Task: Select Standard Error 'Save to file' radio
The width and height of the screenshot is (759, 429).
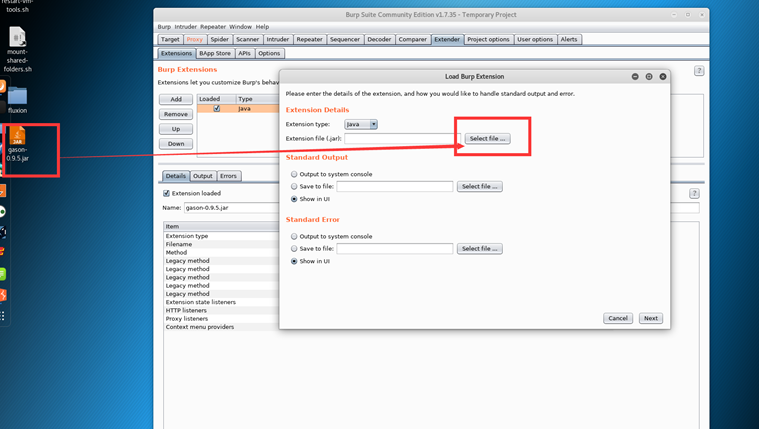Action: point(294,248)
